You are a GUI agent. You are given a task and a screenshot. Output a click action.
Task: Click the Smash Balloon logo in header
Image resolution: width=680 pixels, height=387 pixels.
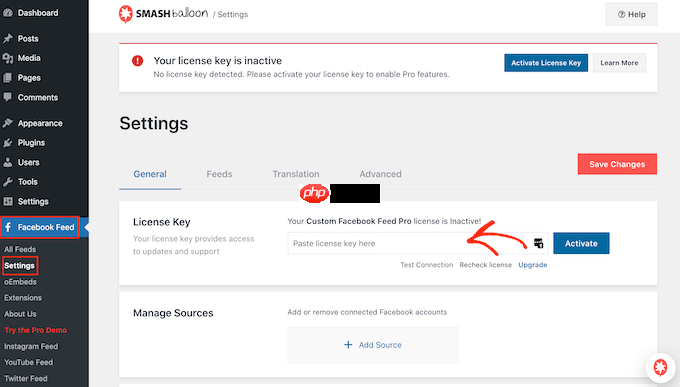[163, 14]
